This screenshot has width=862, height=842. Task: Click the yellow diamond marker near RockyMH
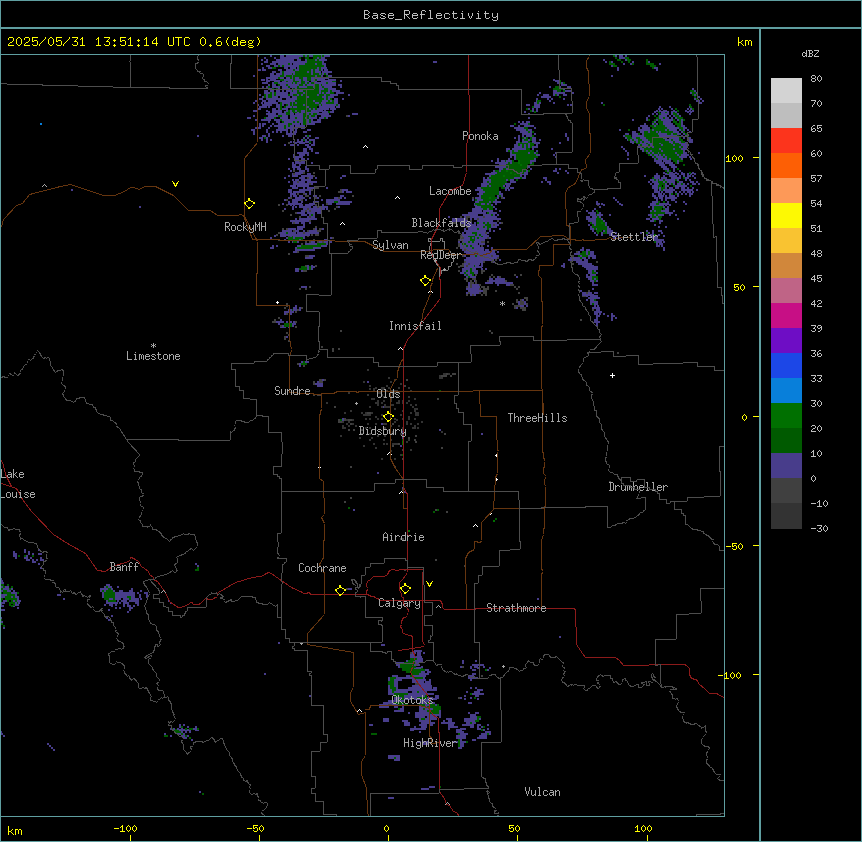[250, 204]
